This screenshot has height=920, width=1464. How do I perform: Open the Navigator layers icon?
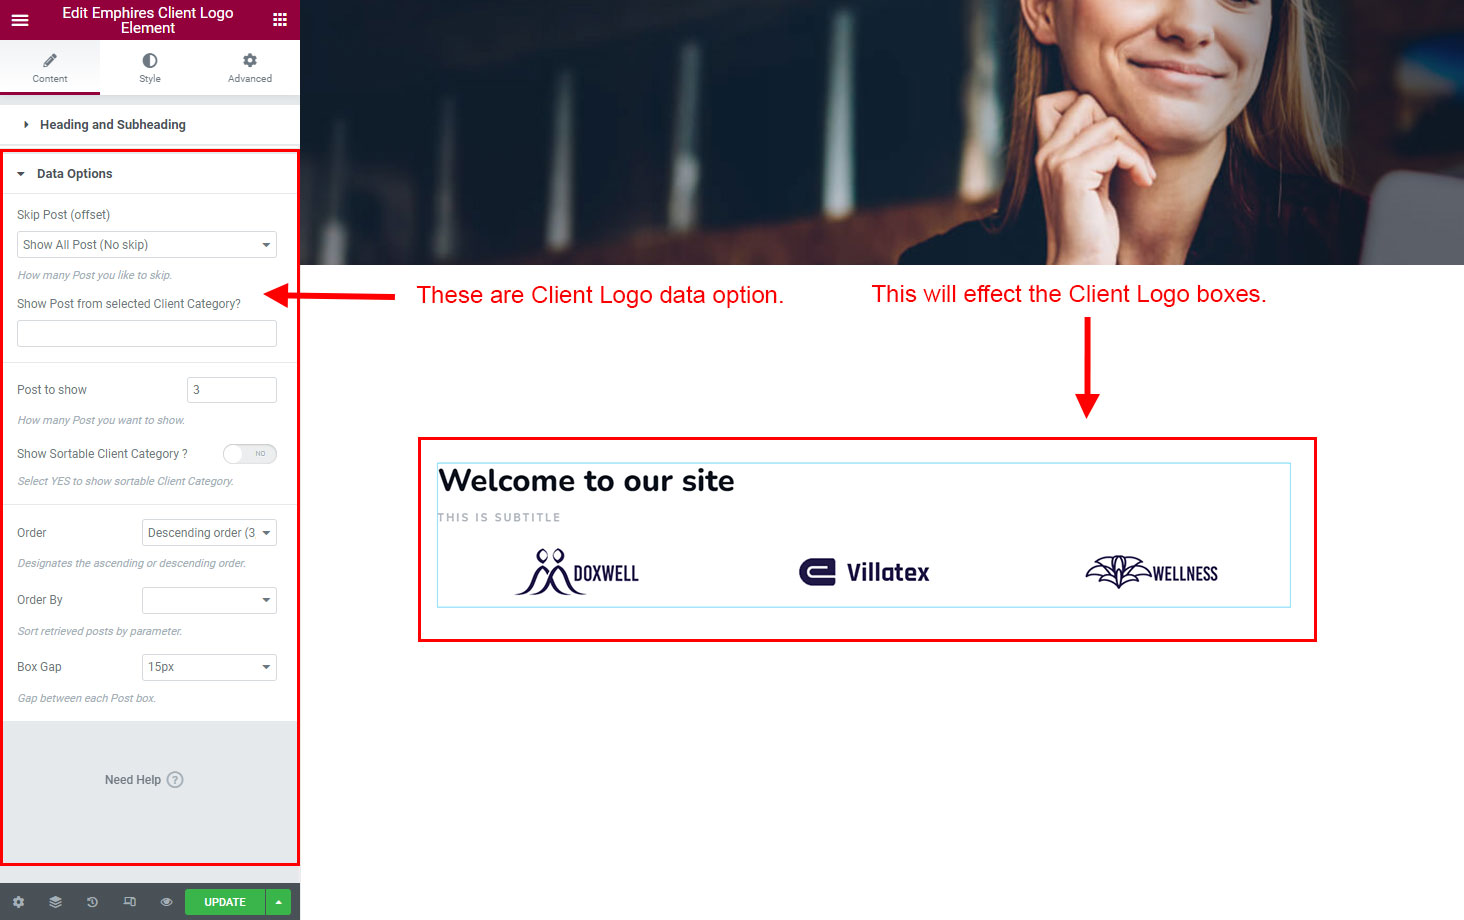pos(55,902)
